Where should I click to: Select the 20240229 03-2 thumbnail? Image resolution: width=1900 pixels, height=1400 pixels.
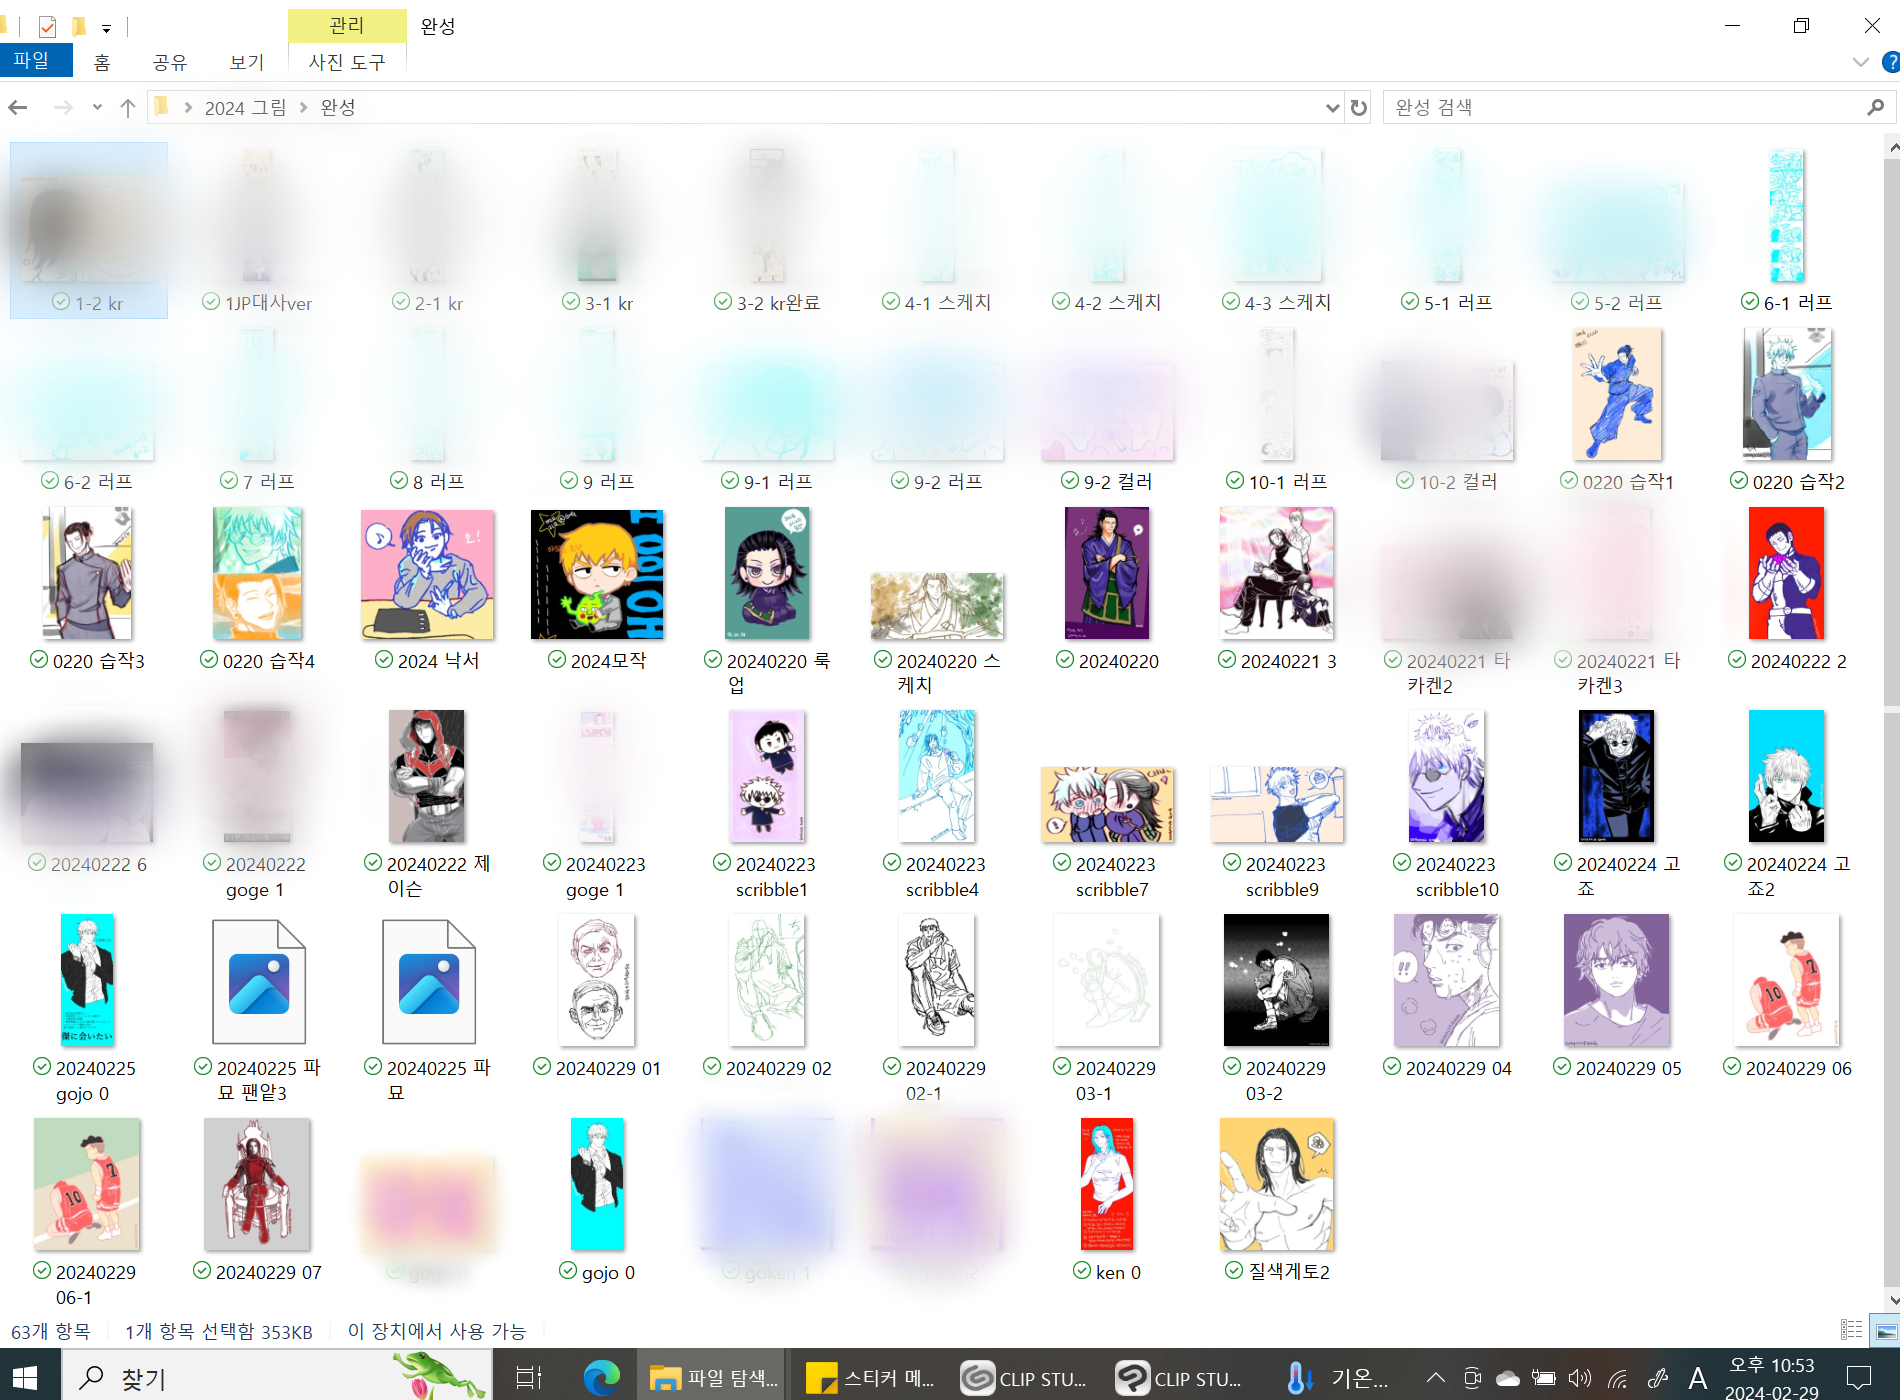coord(1277,980)
